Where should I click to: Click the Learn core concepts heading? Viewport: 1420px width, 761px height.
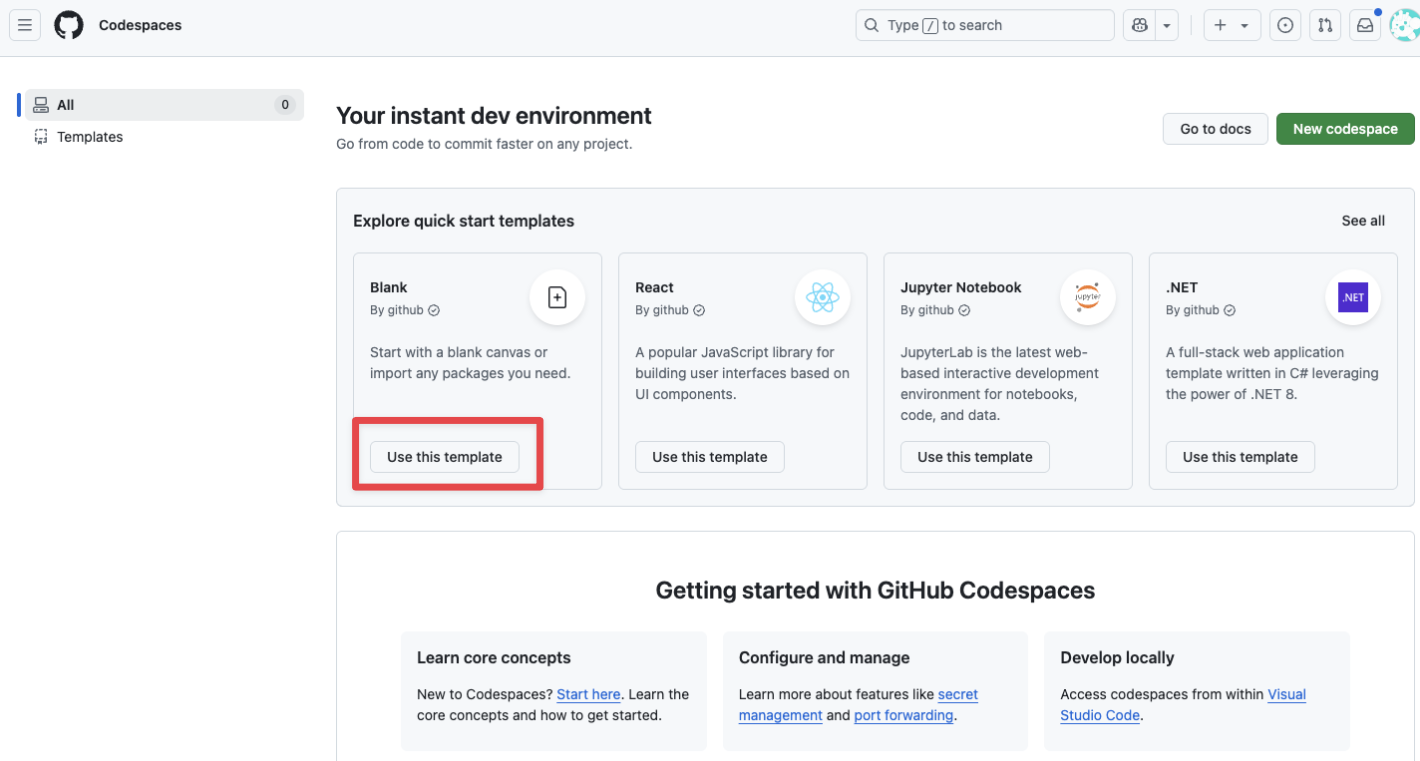494,658
